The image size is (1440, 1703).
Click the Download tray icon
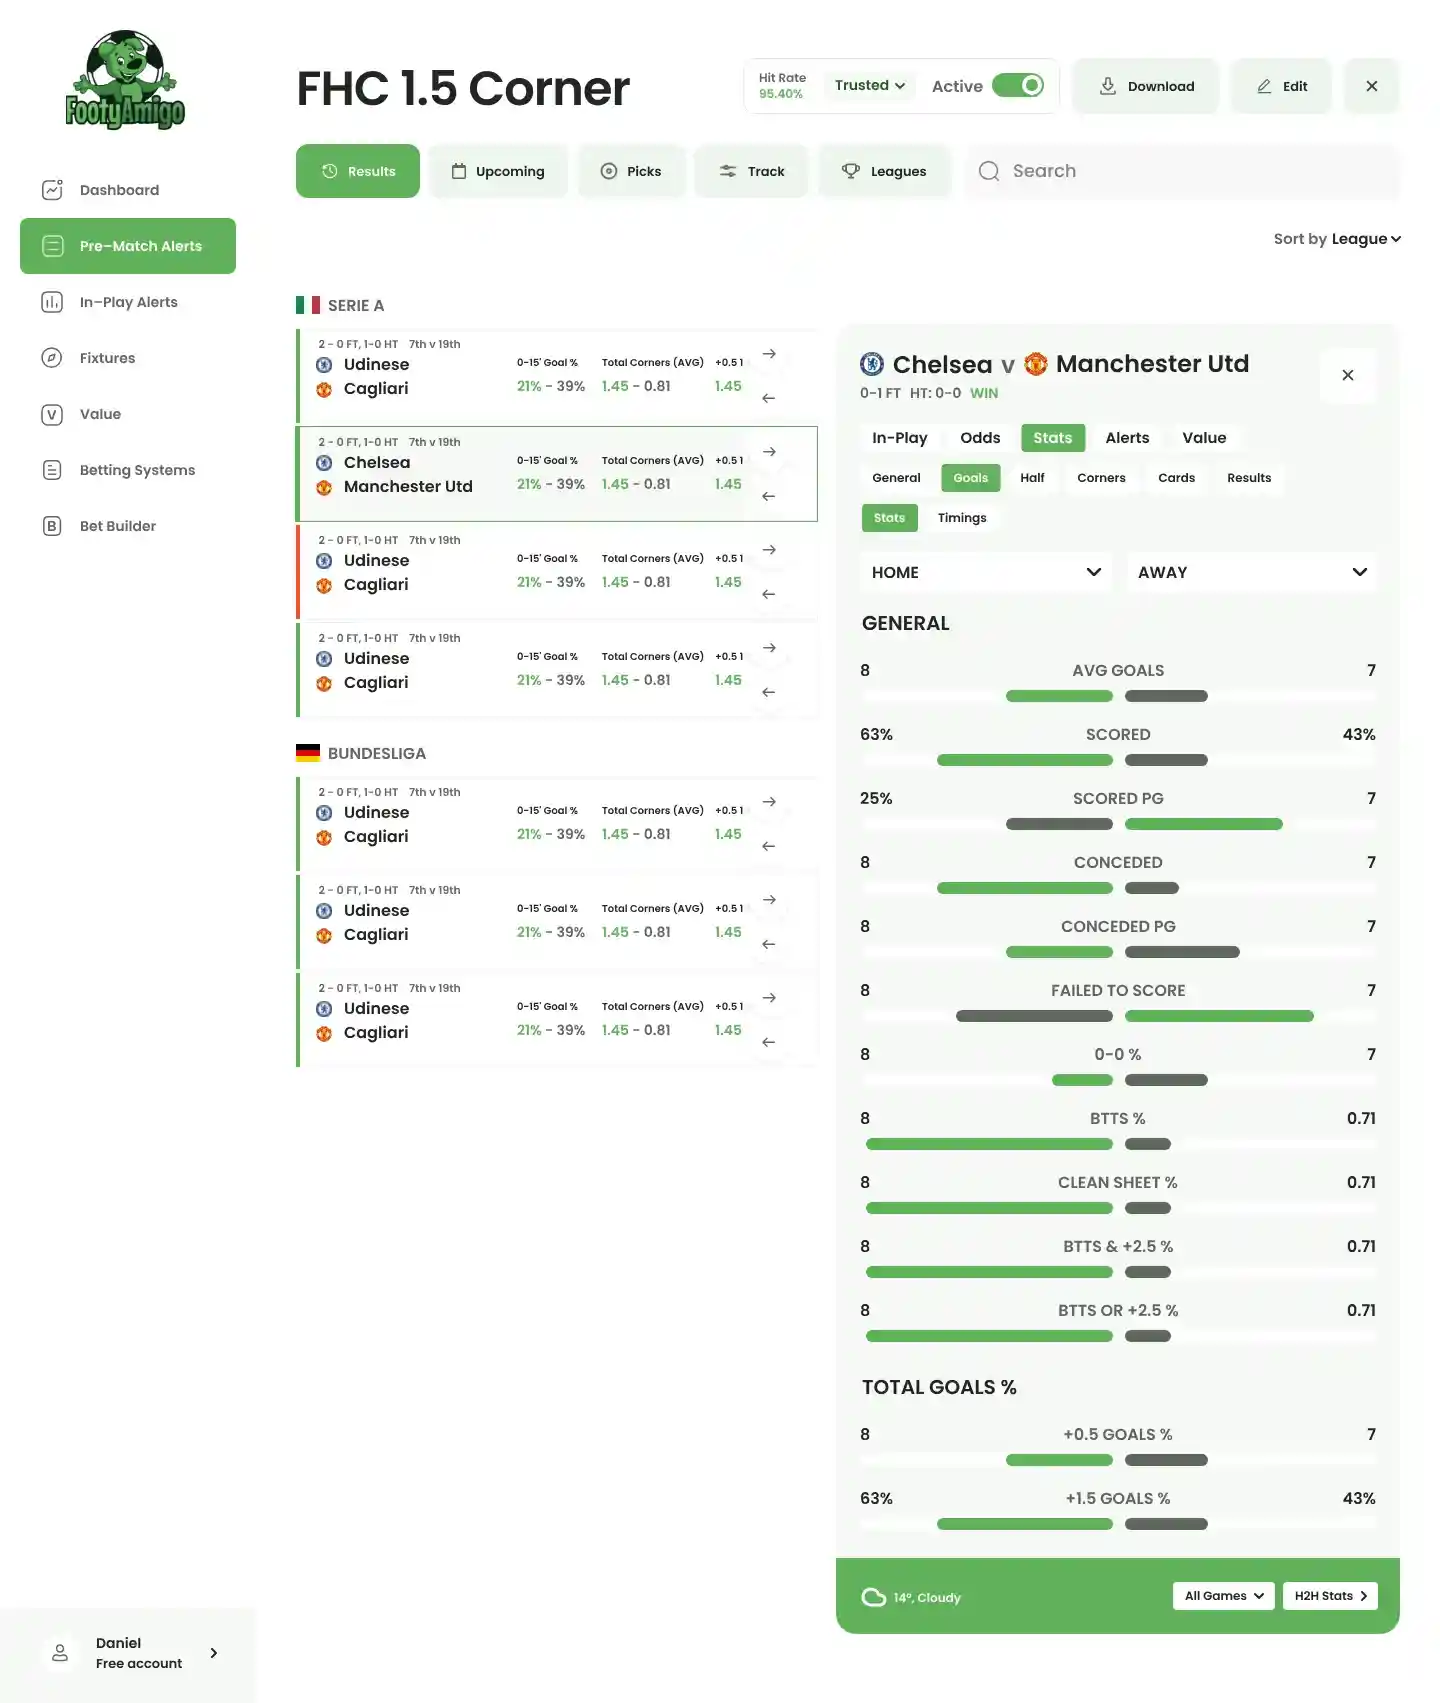1107,86
